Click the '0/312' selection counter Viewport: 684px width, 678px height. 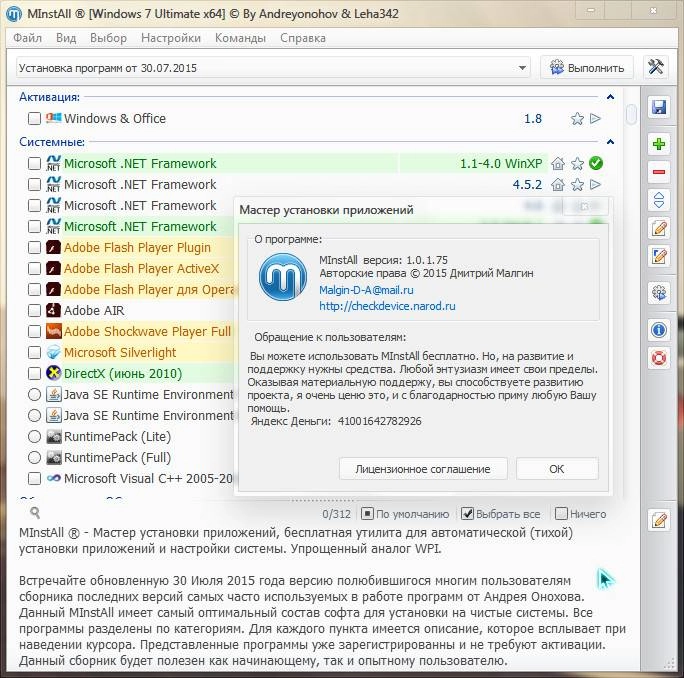tap(336, 514)
